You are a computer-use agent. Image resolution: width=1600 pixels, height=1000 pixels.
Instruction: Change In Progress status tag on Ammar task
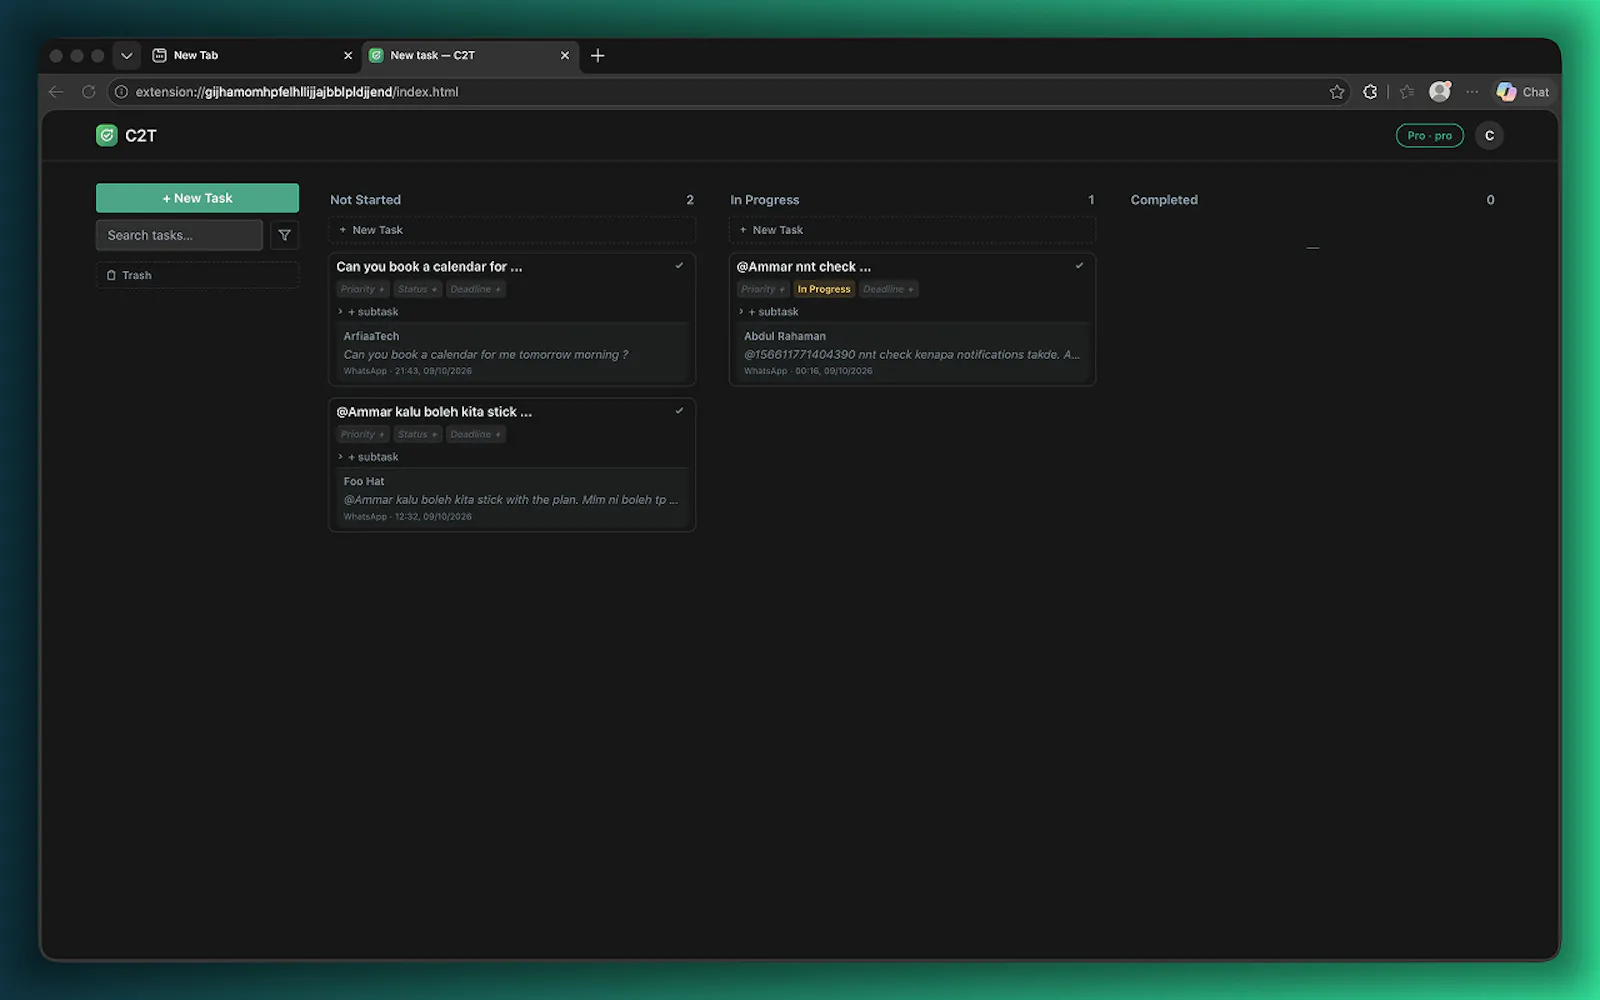tap(824, 289)
